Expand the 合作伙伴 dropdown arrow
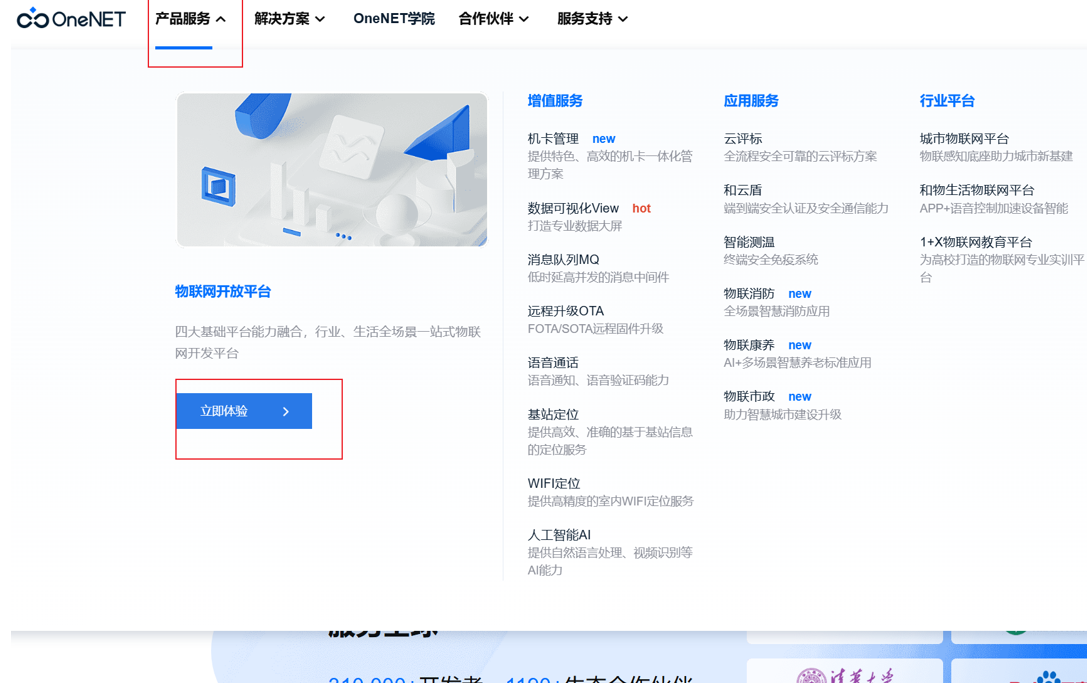The image size is (1087, 683). coord(524,19)
